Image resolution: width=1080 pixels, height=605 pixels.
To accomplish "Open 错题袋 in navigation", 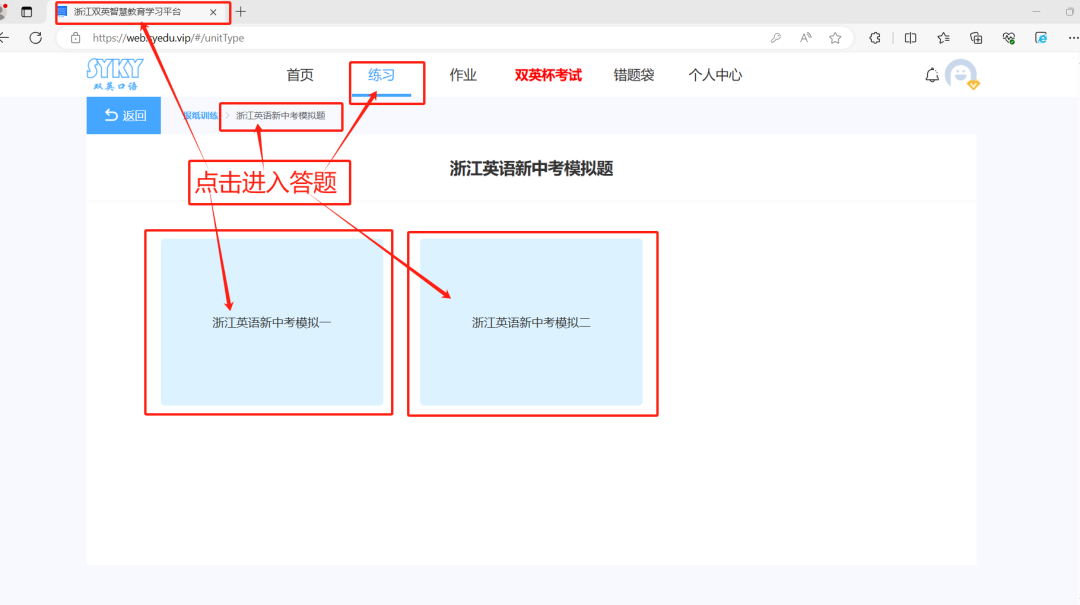I will pos(634,75).
